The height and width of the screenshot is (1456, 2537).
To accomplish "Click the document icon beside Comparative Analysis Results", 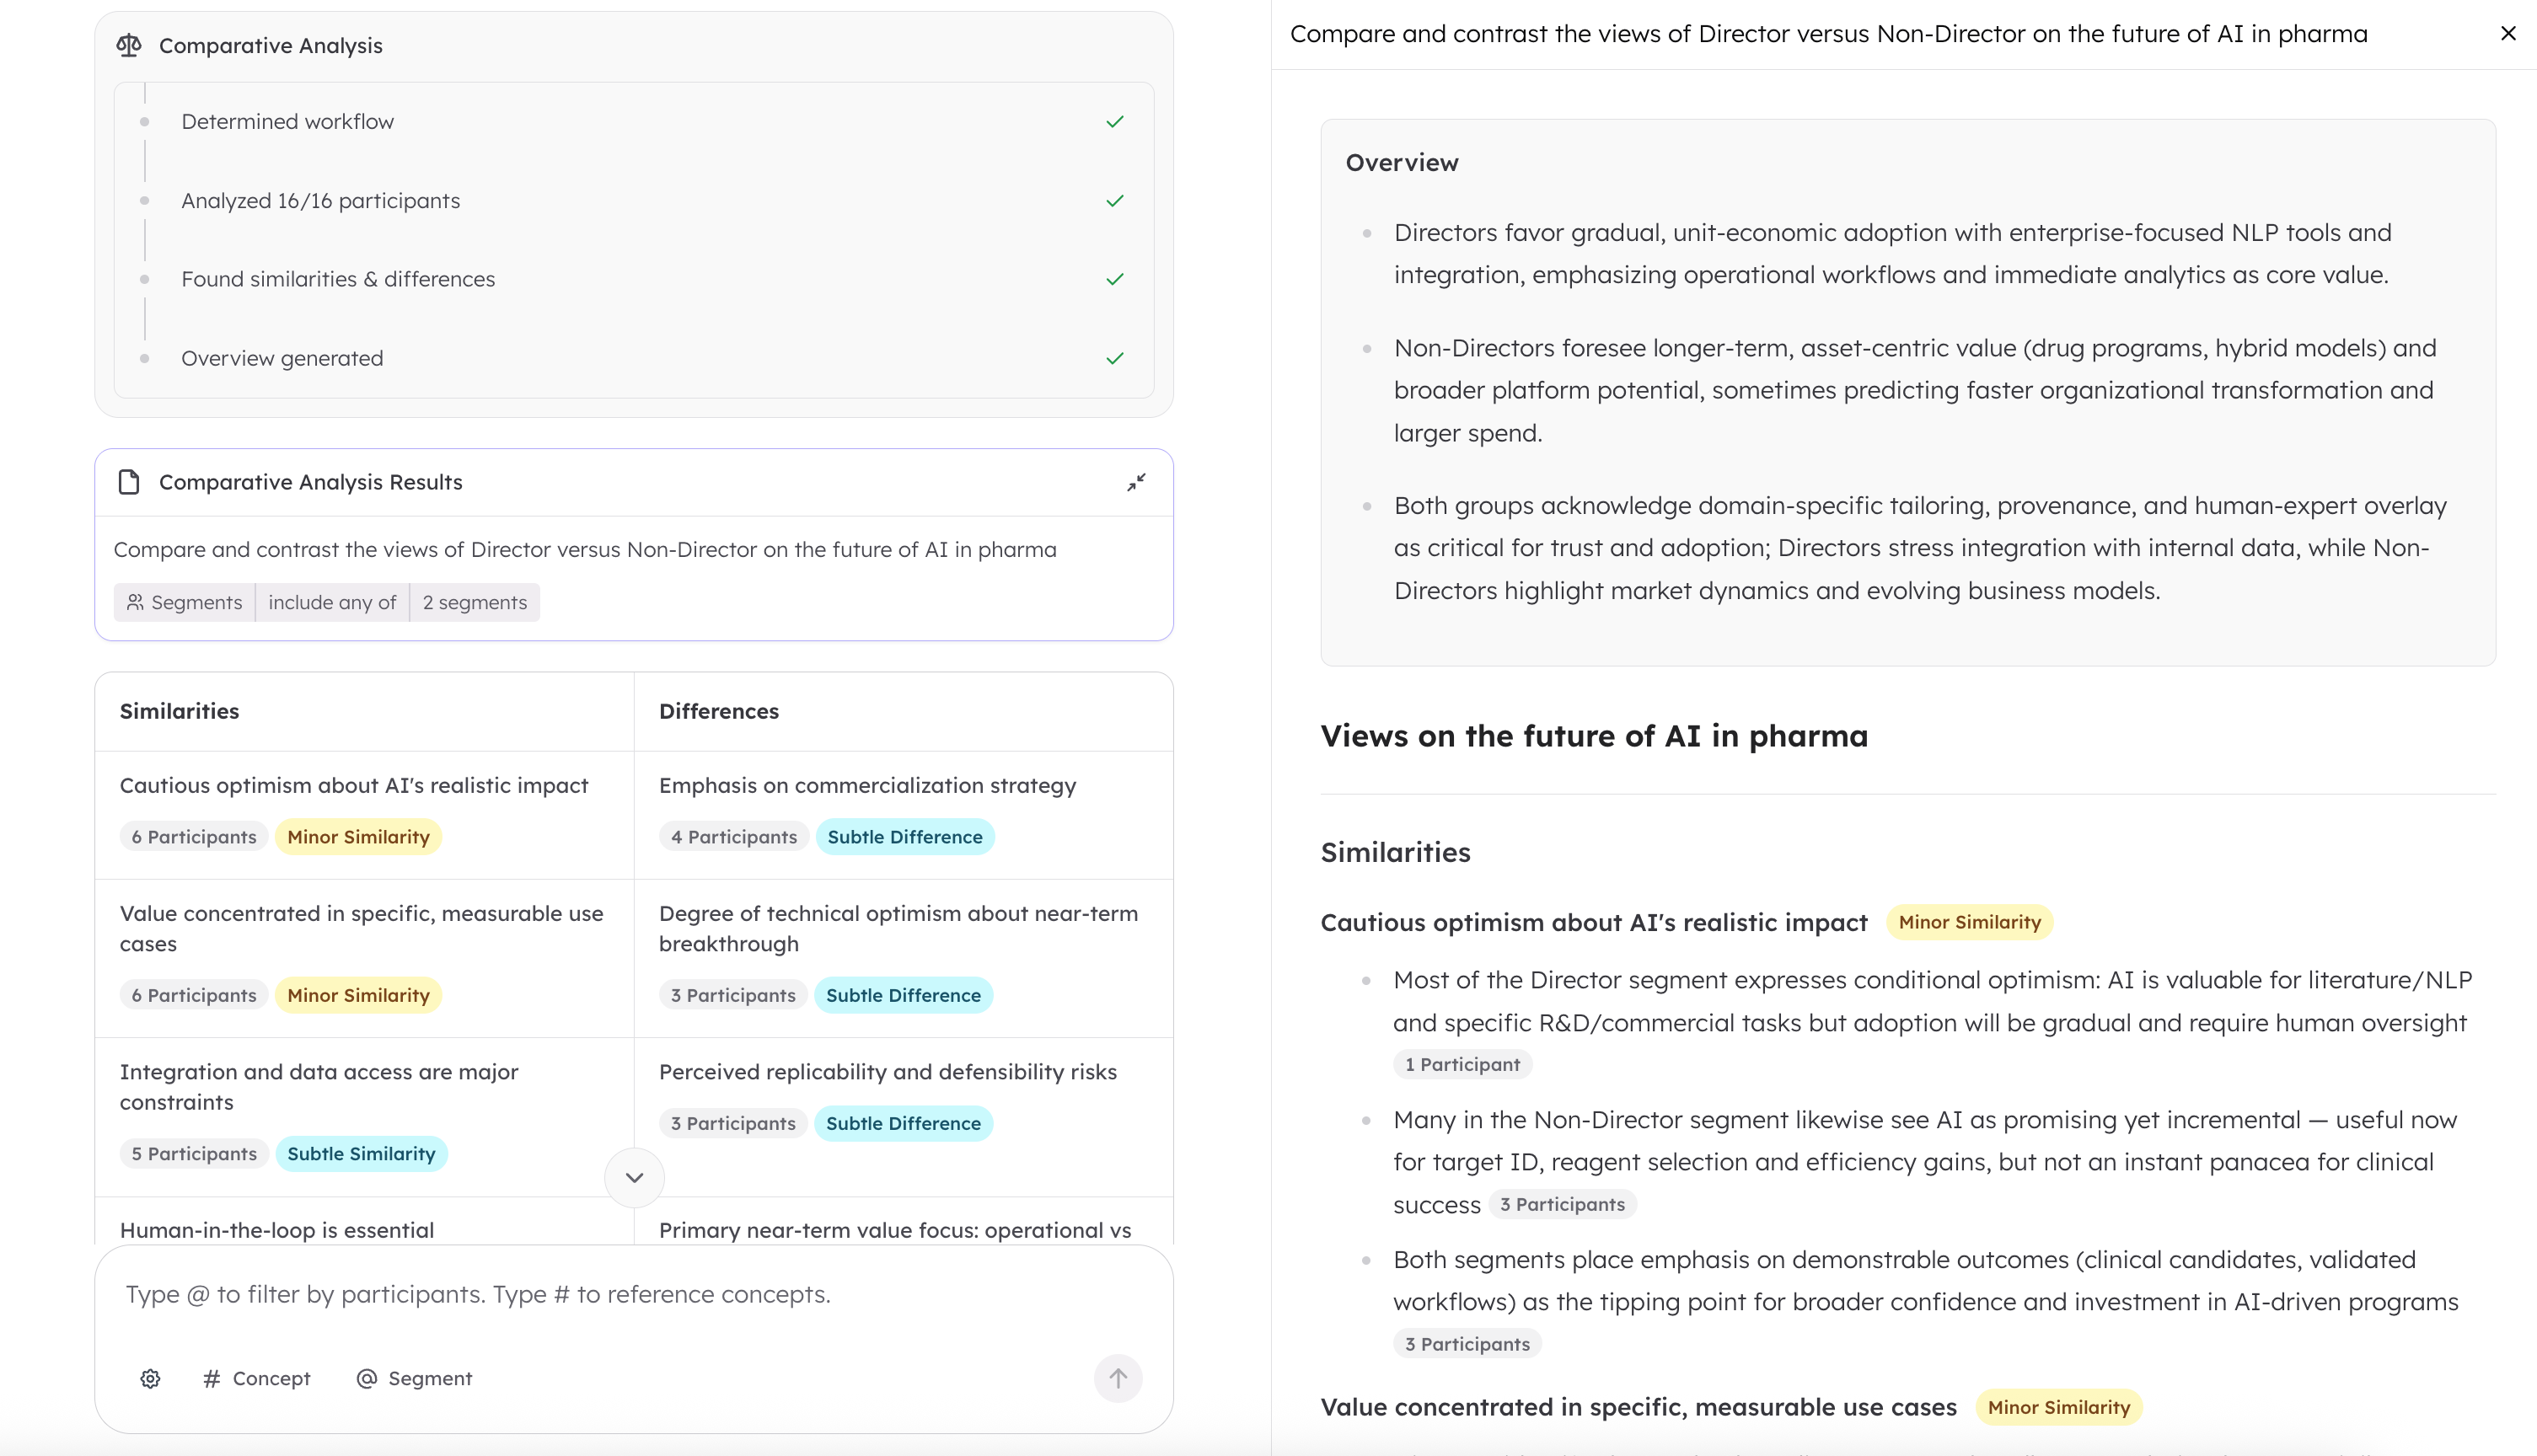I will point(129,482).
